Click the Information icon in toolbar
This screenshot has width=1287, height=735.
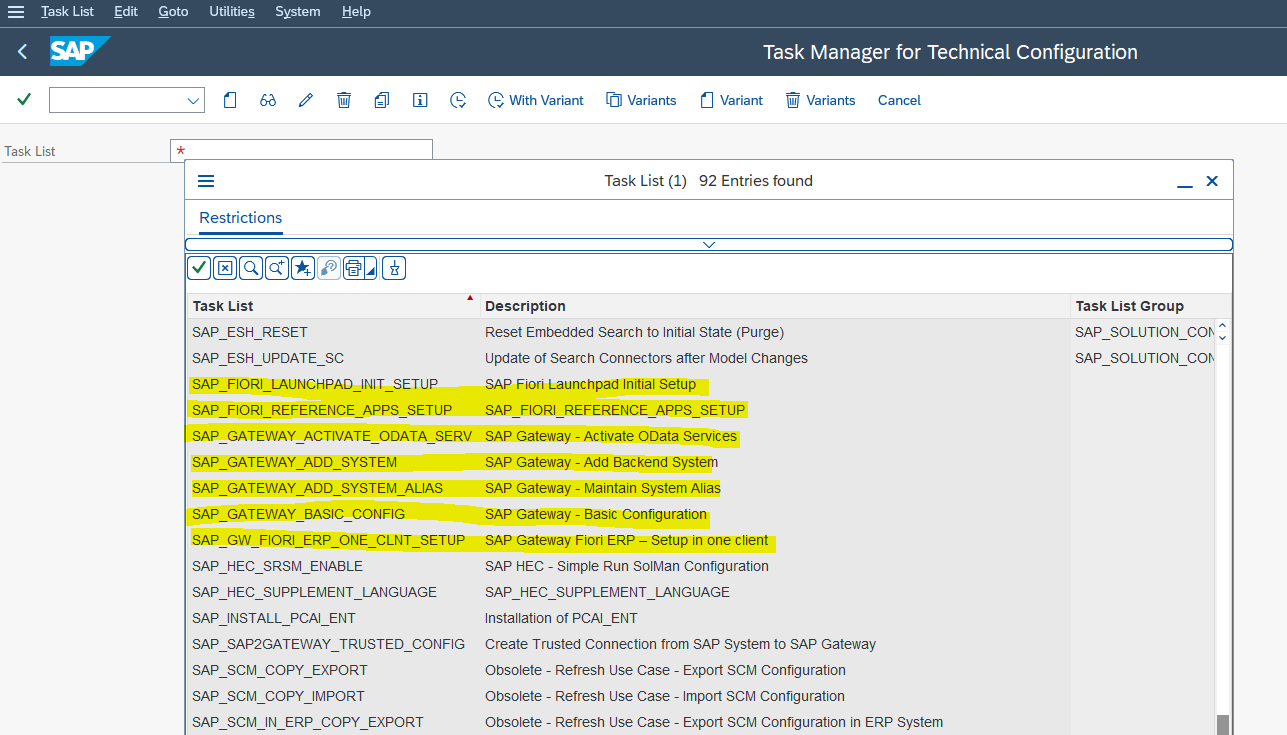point(420,100)
